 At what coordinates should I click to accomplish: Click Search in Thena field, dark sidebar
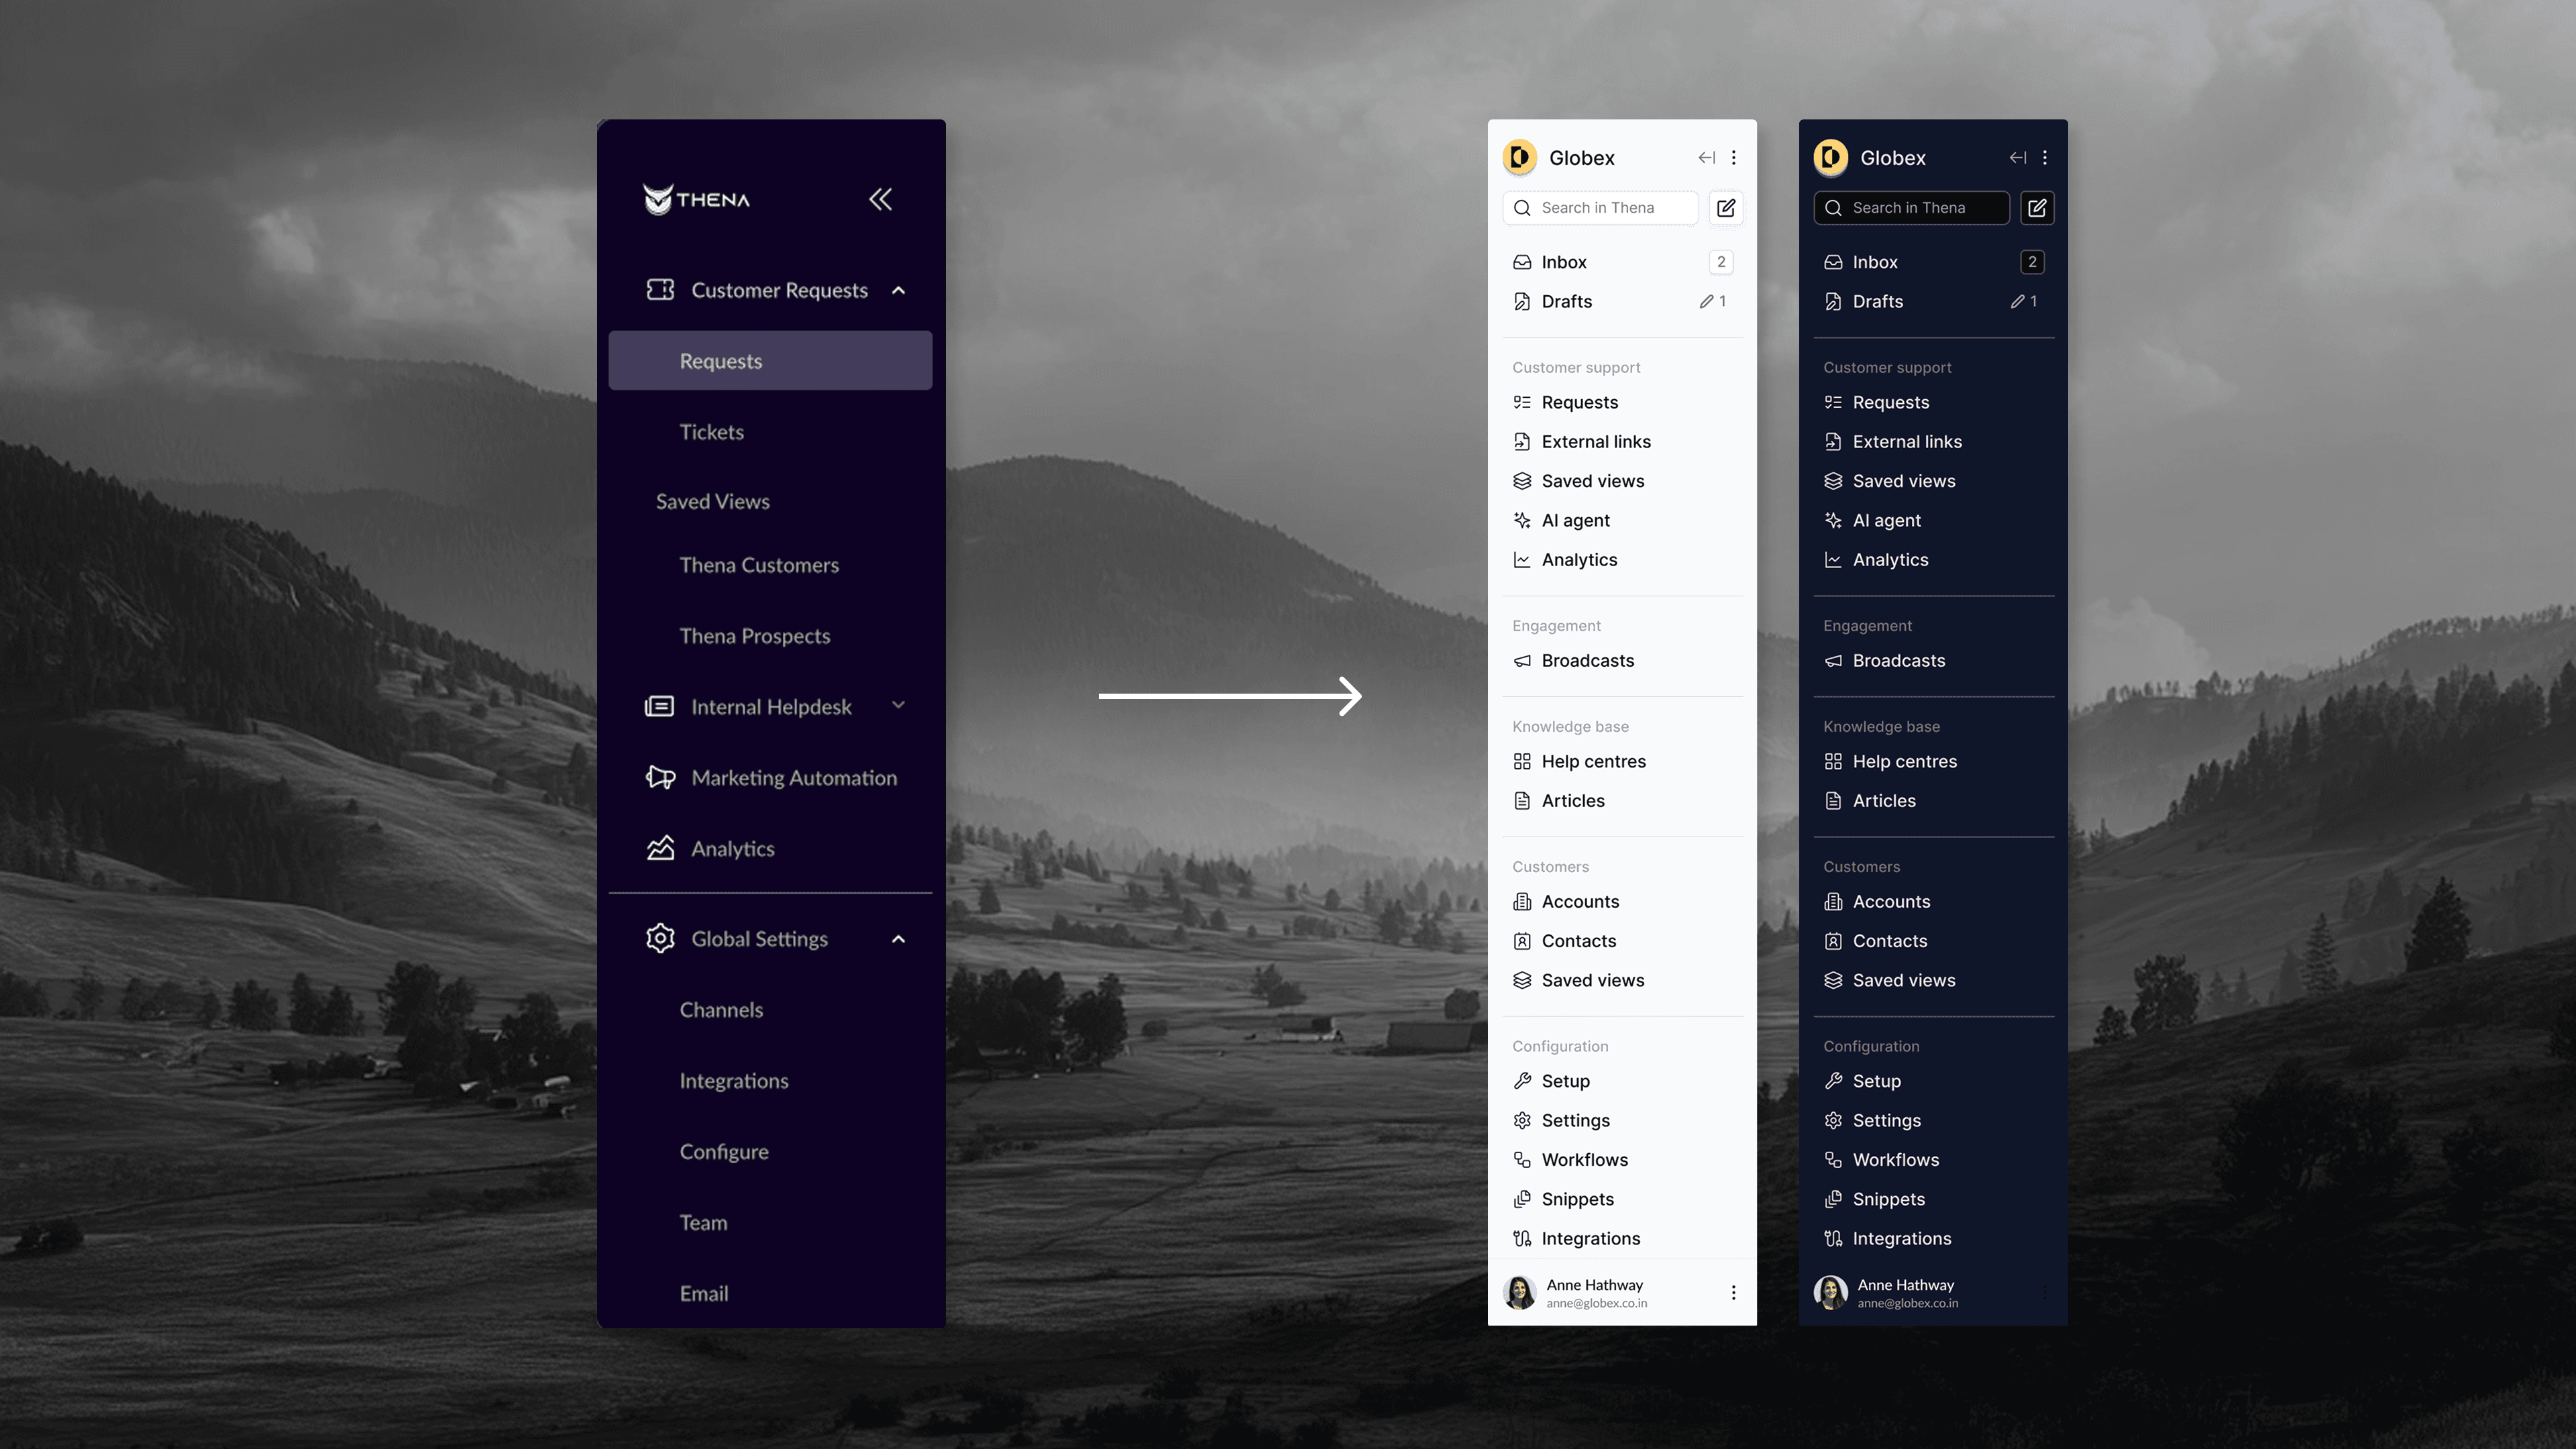[x=1911, y=208]
